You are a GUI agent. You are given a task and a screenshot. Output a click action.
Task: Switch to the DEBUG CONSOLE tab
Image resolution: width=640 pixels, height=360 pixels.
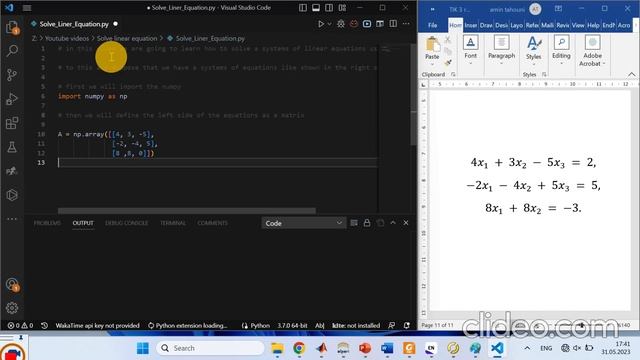tap(127, 223)
